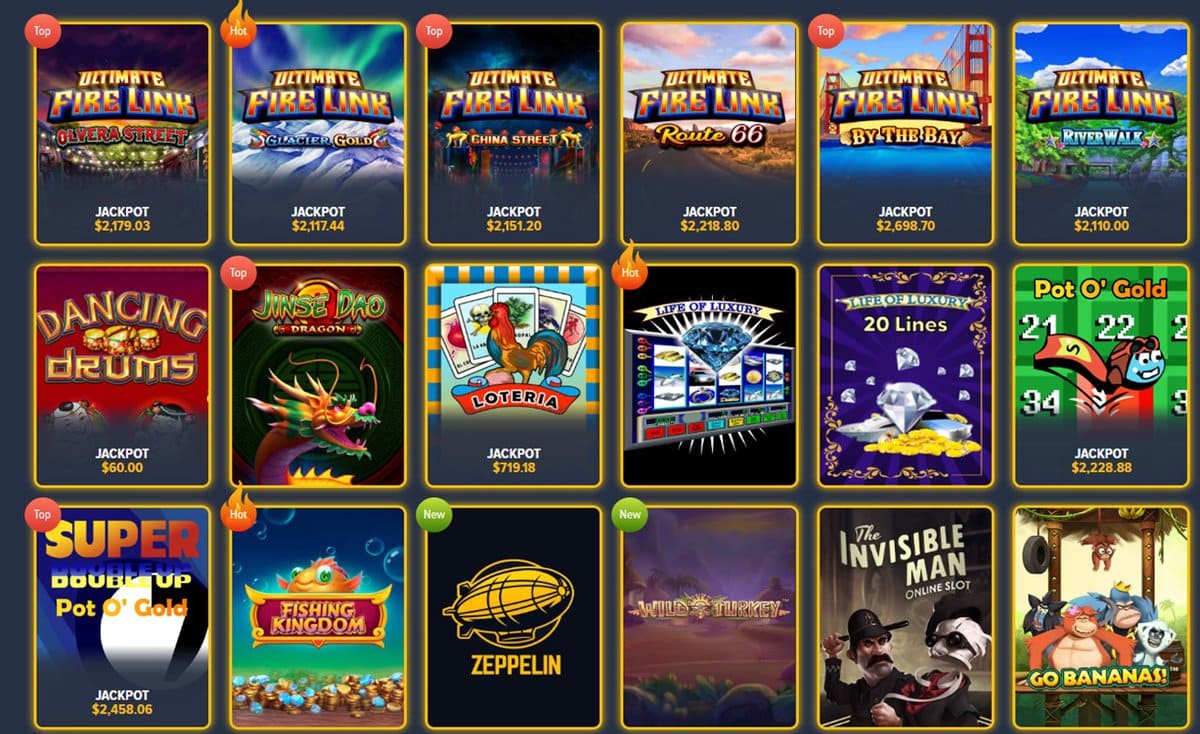Screen dimensions: 1200x734
Task: Open Pot O' Gold bingo-number game
Action: coord(1101,376)
